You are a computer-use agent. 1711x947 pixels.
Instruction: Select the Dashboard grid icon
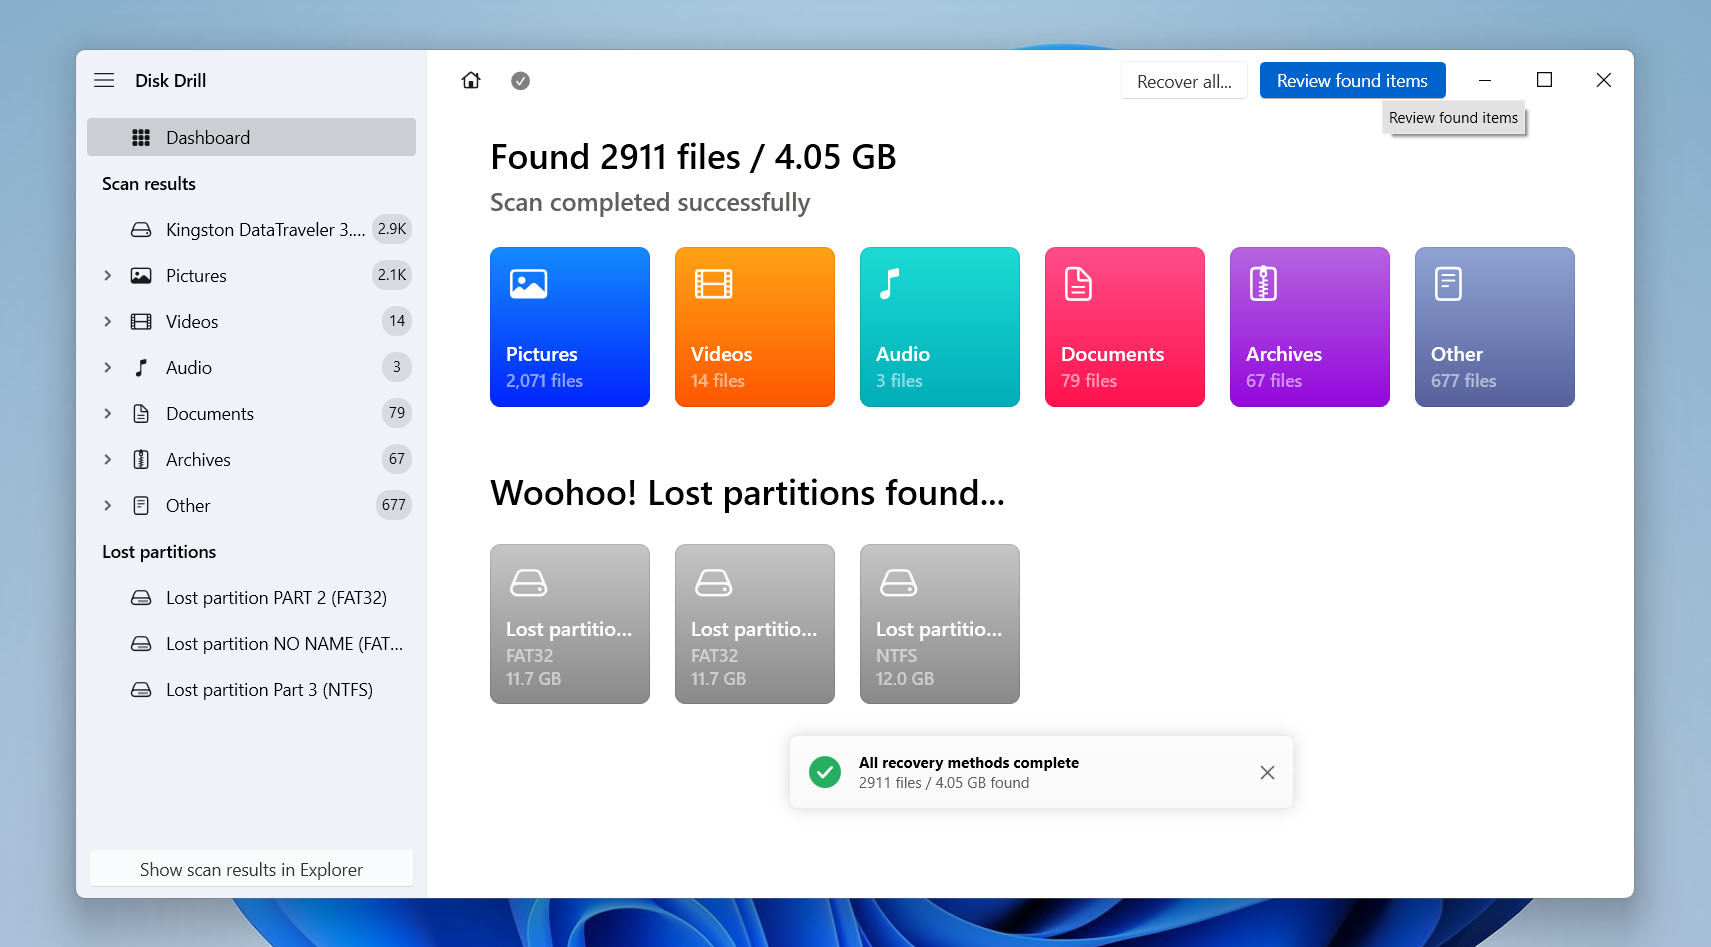point(141,138)
